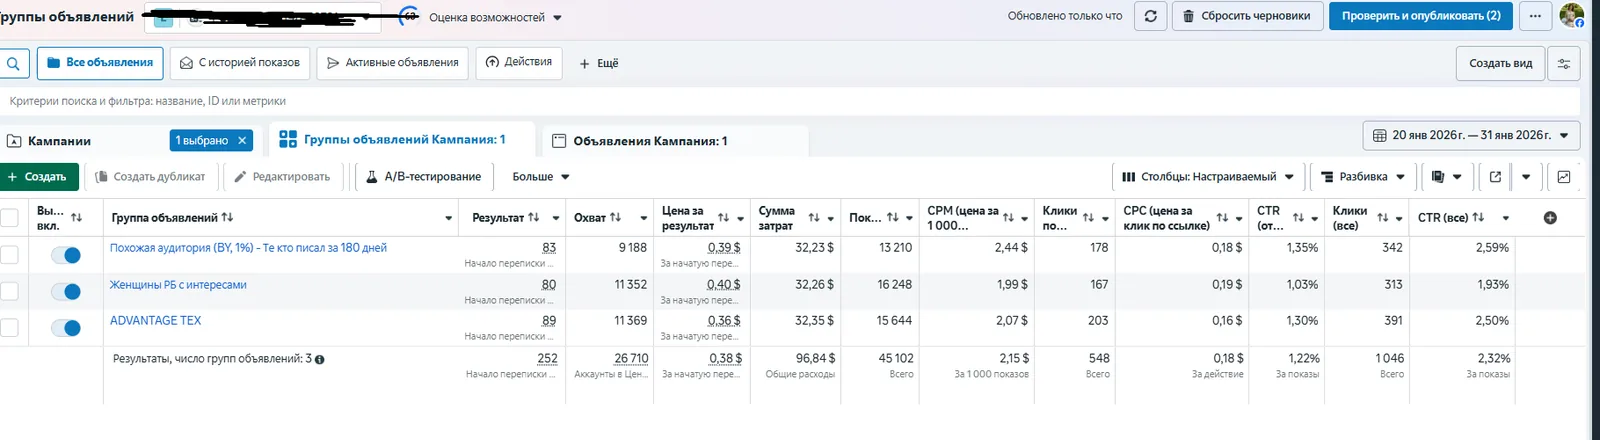Screen dimensions: 1600x440
Task: Click the info icon beside the results total
Action: [320, 360]
